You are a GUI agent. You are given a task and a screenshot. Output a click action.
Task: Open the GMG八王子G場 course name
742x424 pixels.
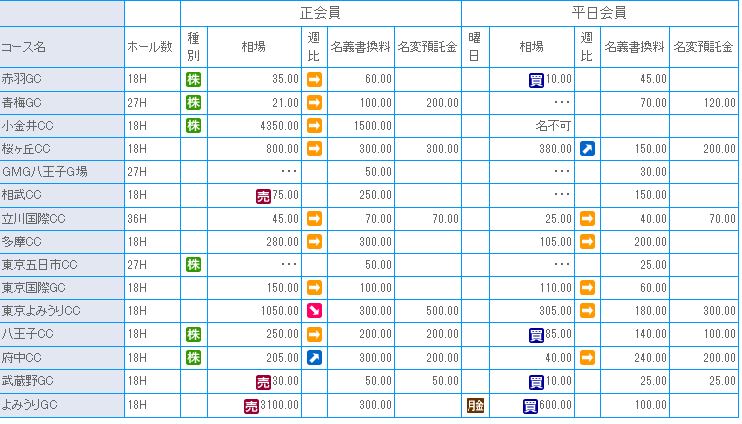(45, 171)
